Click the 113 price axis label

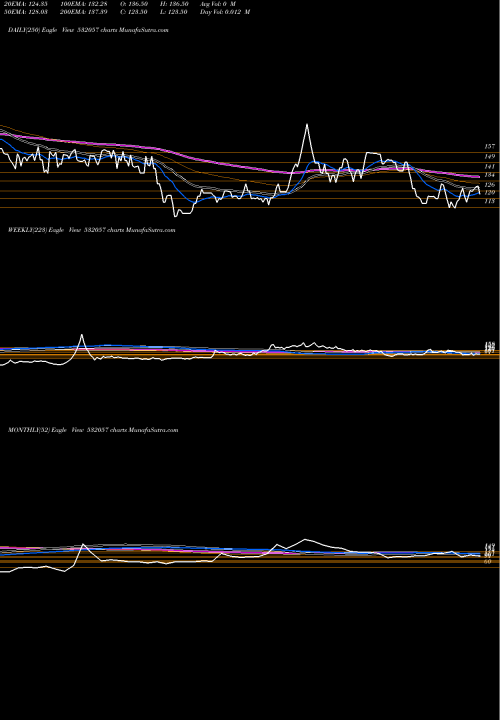tap(490, 201)
